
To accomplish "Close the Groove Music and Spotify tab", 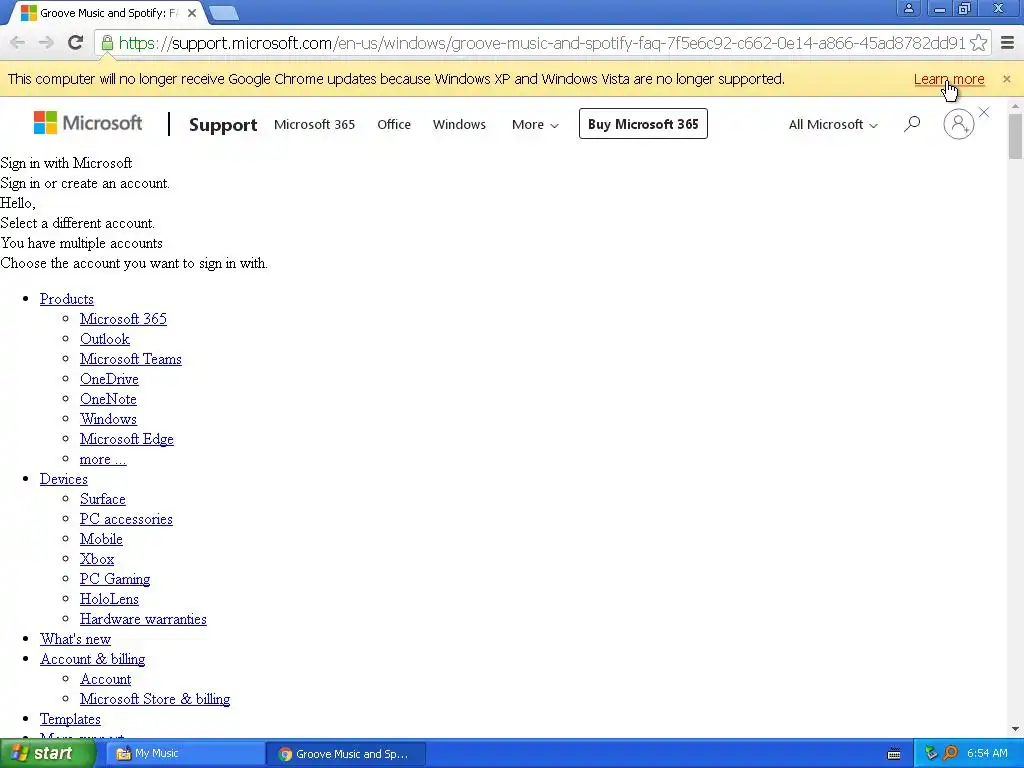I will tap(192, 13).
